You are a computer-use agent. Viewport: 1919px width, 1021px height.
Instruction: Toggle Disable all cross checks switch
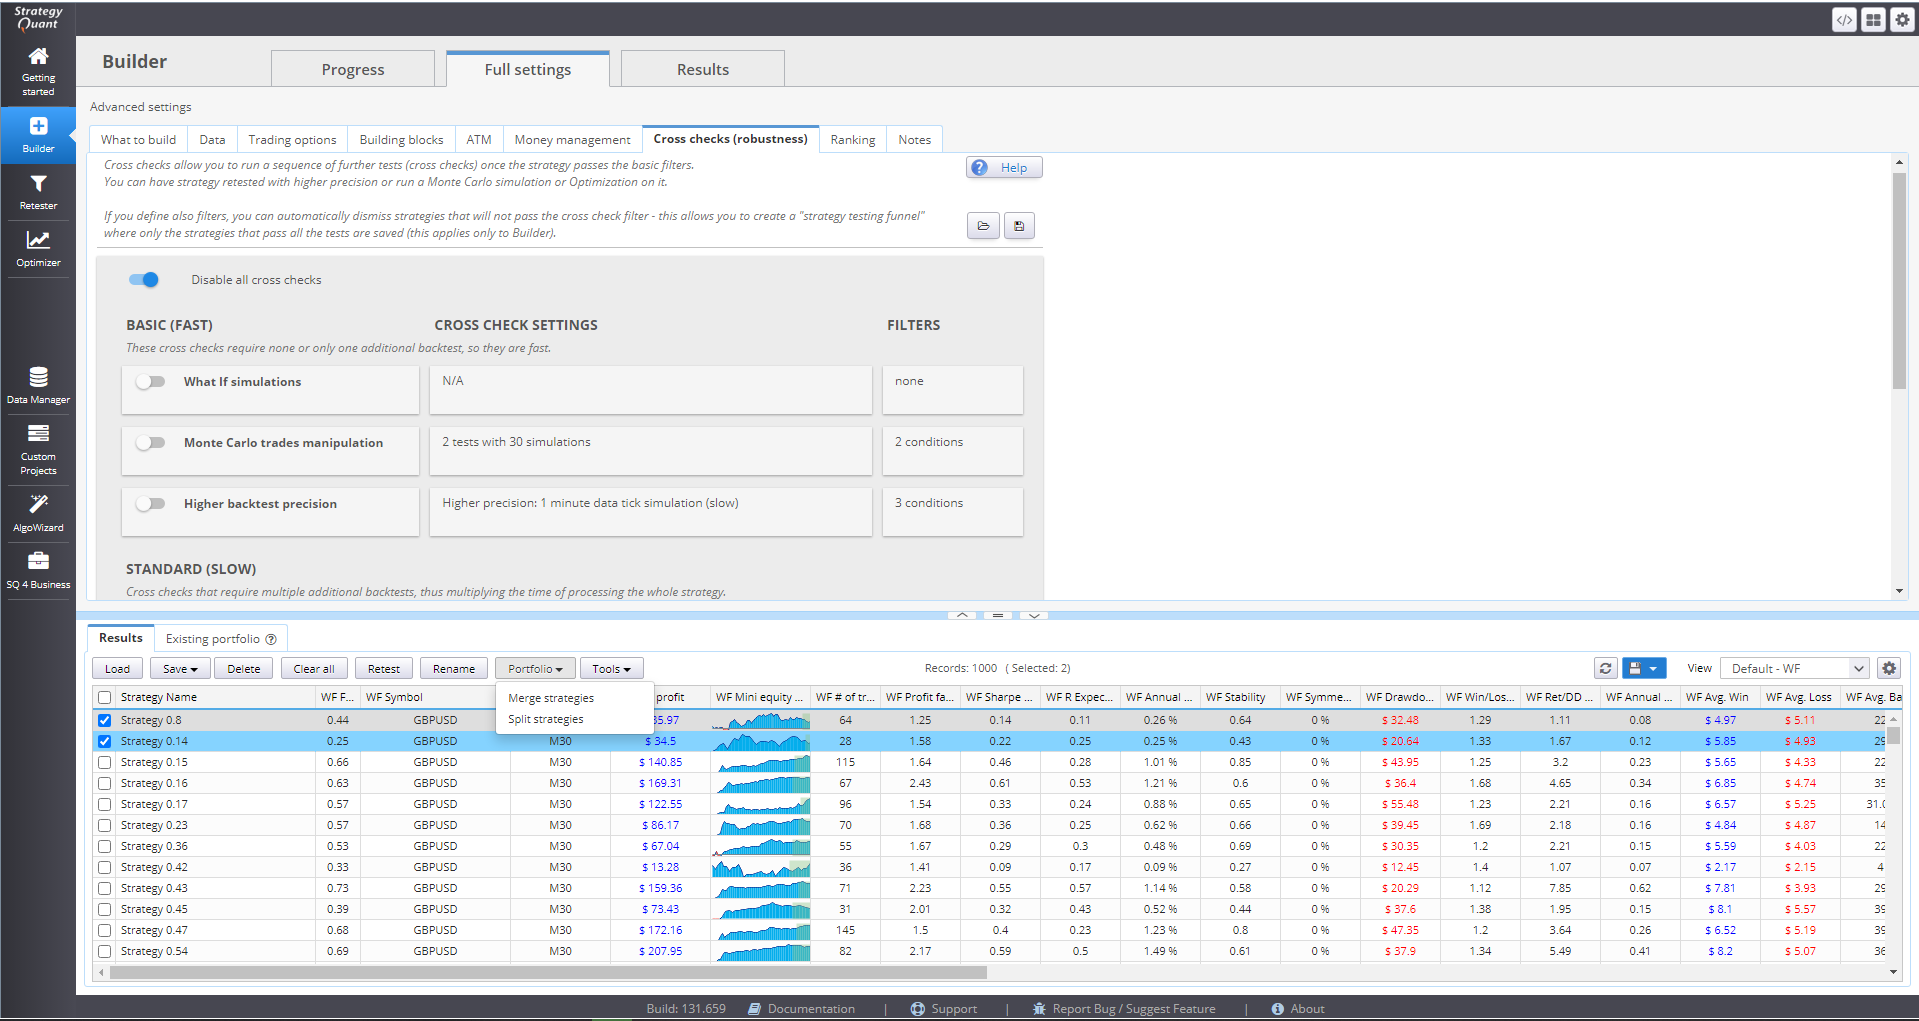click(x=144, y=280)
